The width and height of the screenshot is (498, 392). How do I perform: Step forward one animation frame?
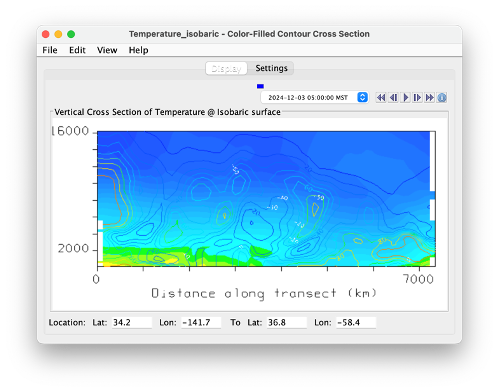(417, 98)
